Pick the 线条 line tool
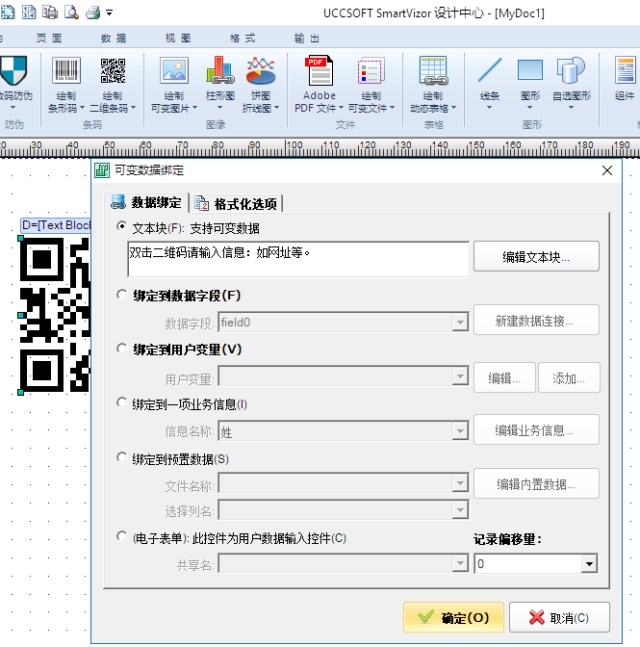The width and height of the screenshot is (640, 647). click(x=489, y=70)
